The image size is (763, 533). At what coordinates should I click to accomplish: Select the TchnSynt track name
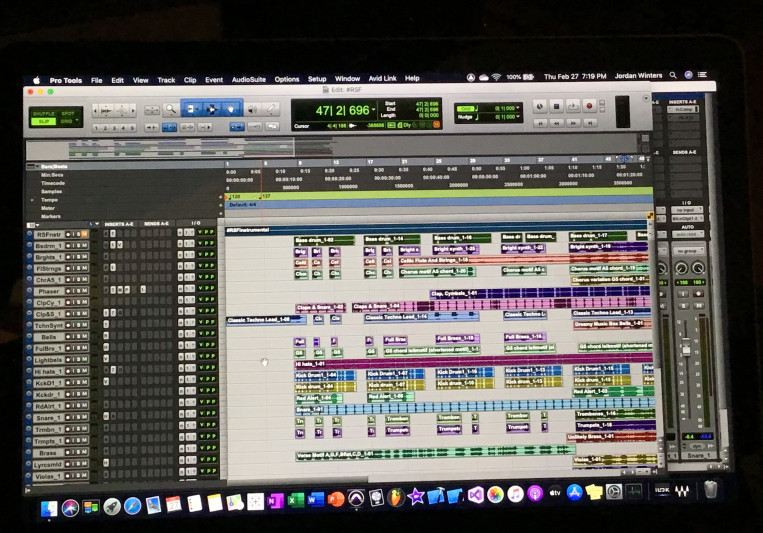tap(49, 325)
